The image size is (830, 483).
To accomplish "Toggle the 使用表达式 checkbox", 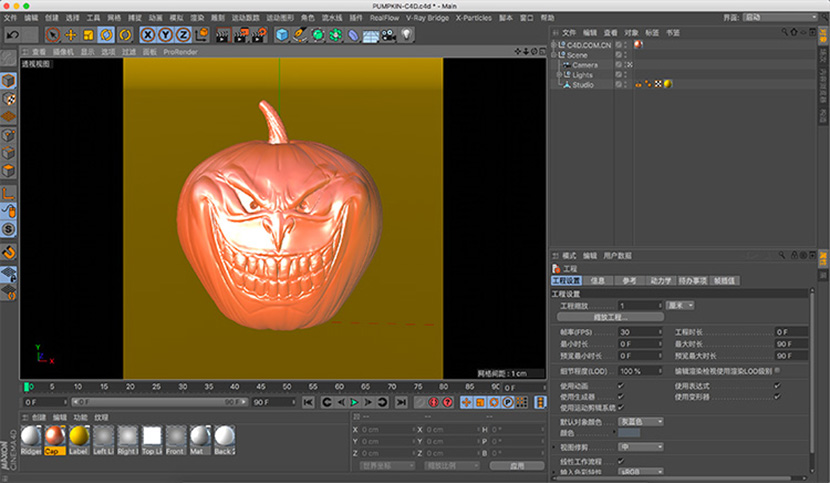I will [x=777, y=386].
